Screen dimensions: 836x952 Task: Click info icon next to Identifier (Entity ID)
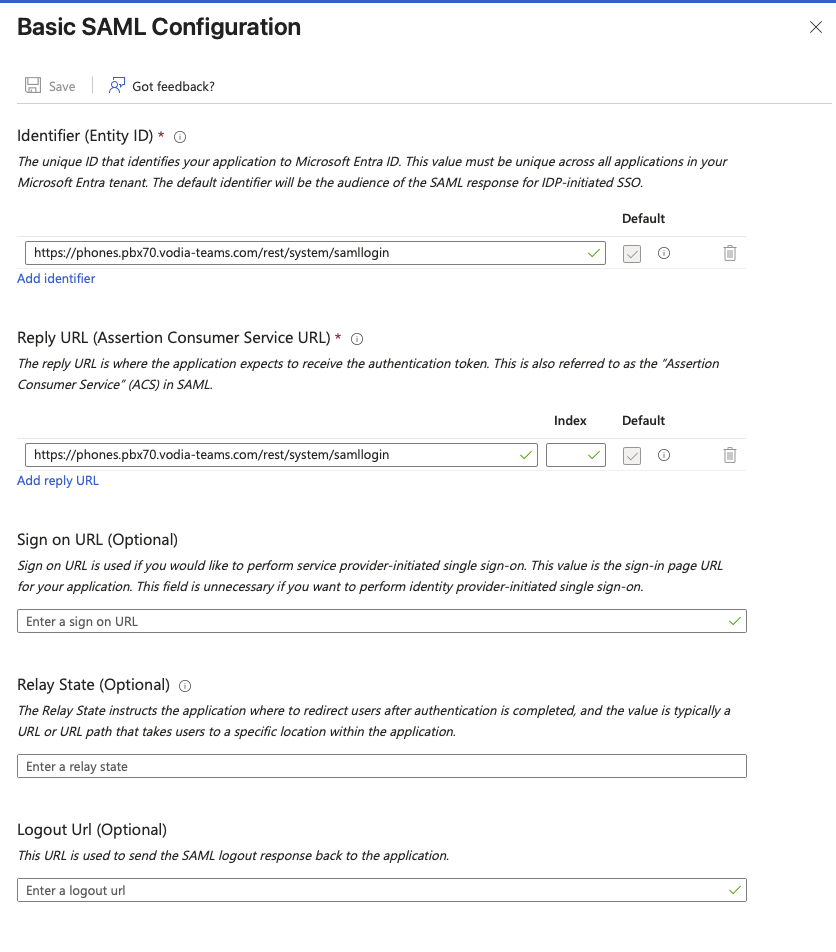click(x=180, y=137)
